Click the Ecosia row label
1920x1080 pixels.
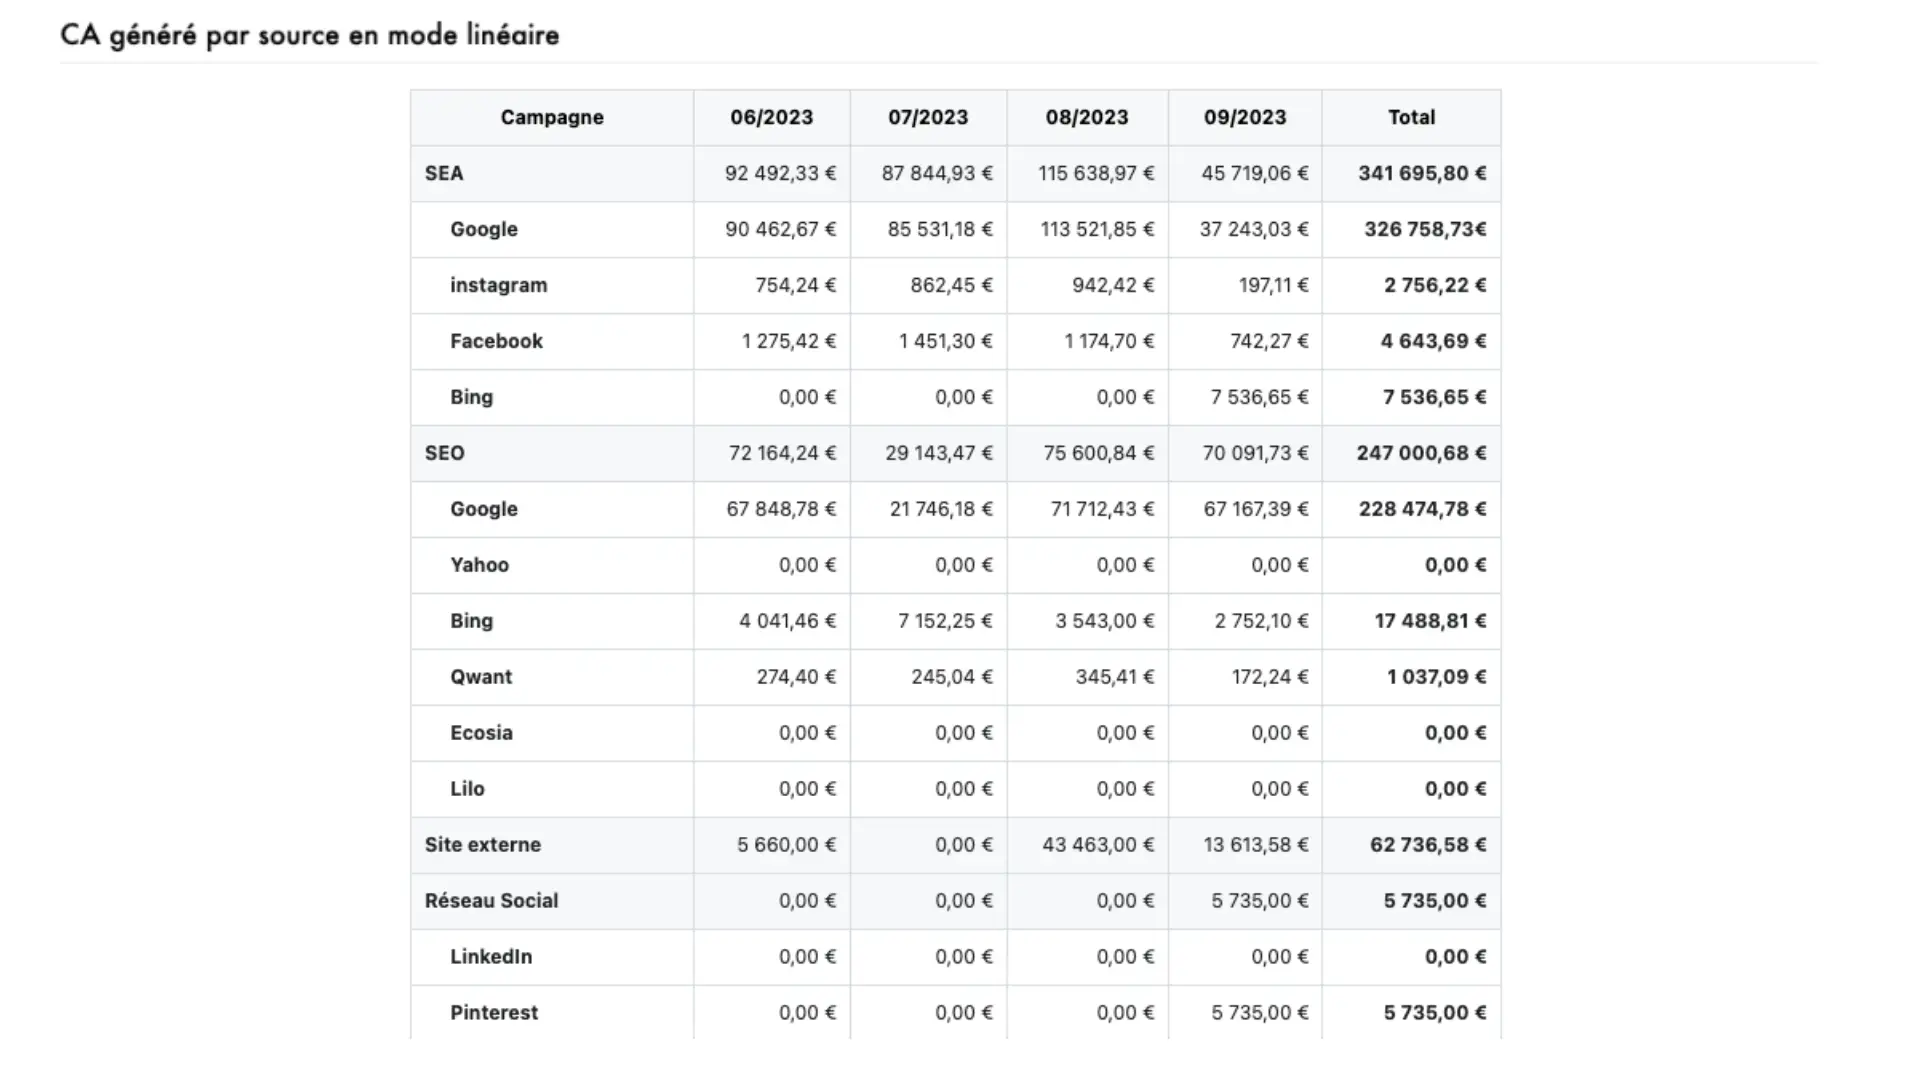(x=481, y=733)
